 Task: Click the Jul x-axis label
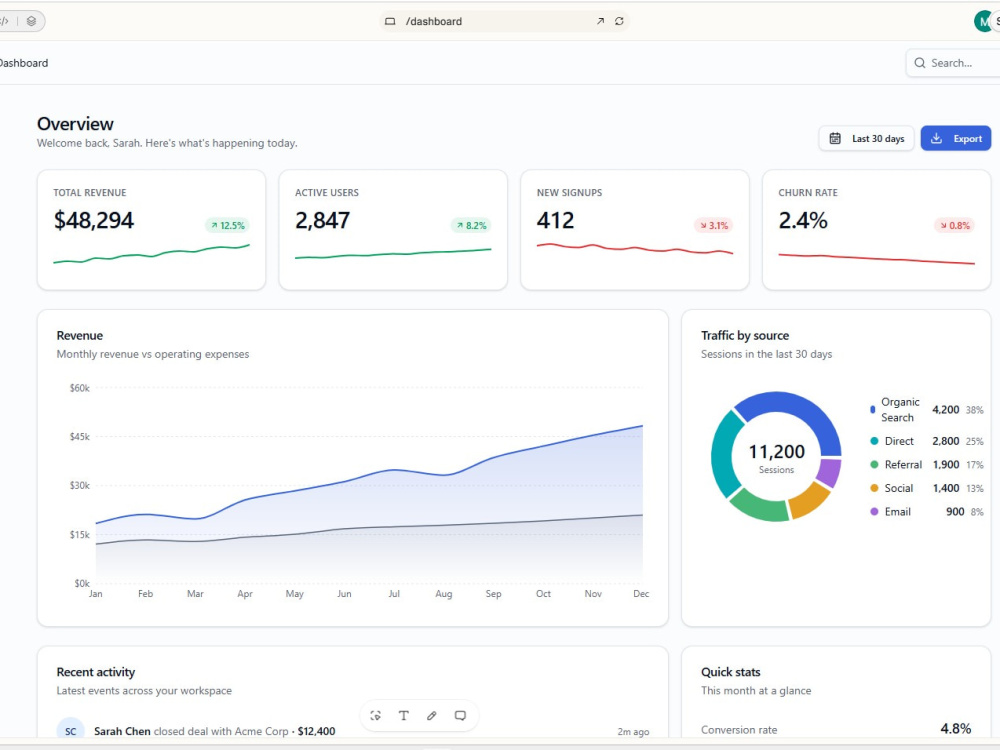pyautogui.click(x=394, y=594)
